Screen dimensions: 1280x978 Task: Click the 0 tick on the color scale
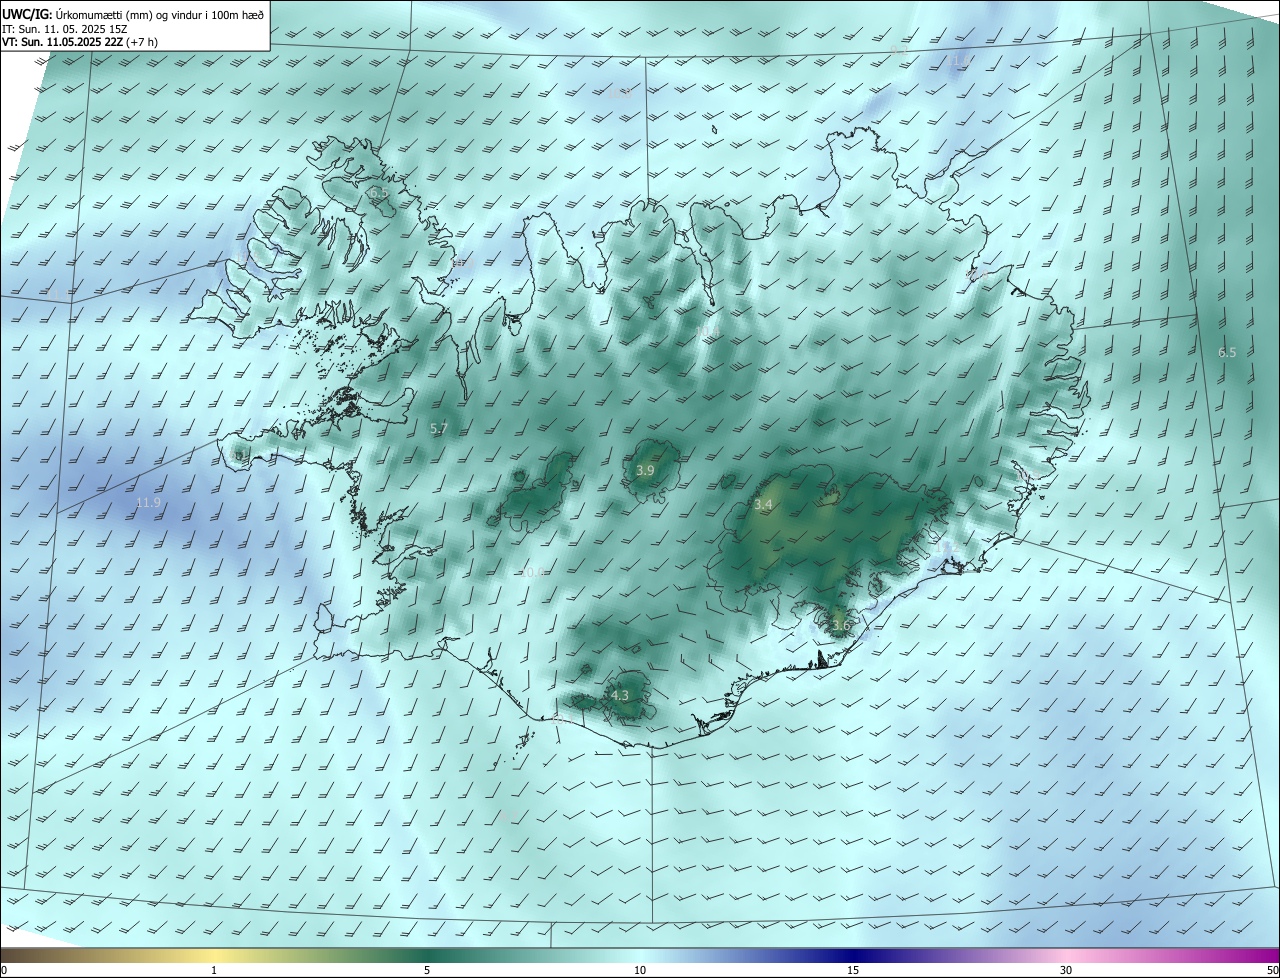point(4,970)
